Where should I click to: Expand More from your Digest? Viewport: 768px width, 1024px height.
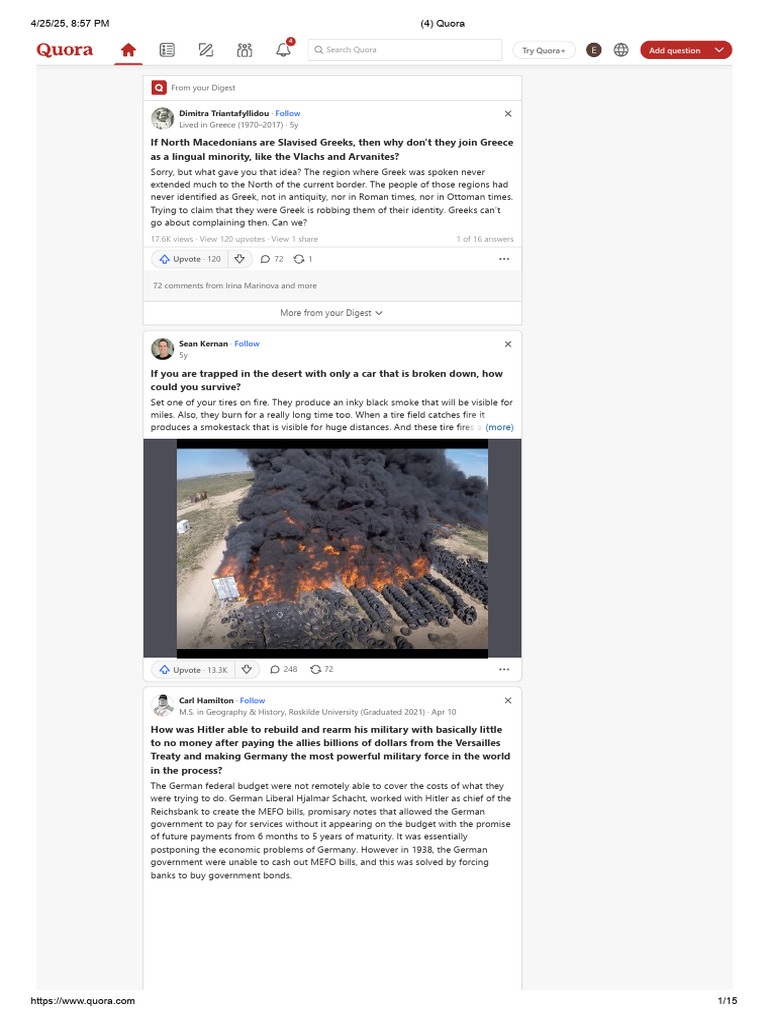pos(332,313)
